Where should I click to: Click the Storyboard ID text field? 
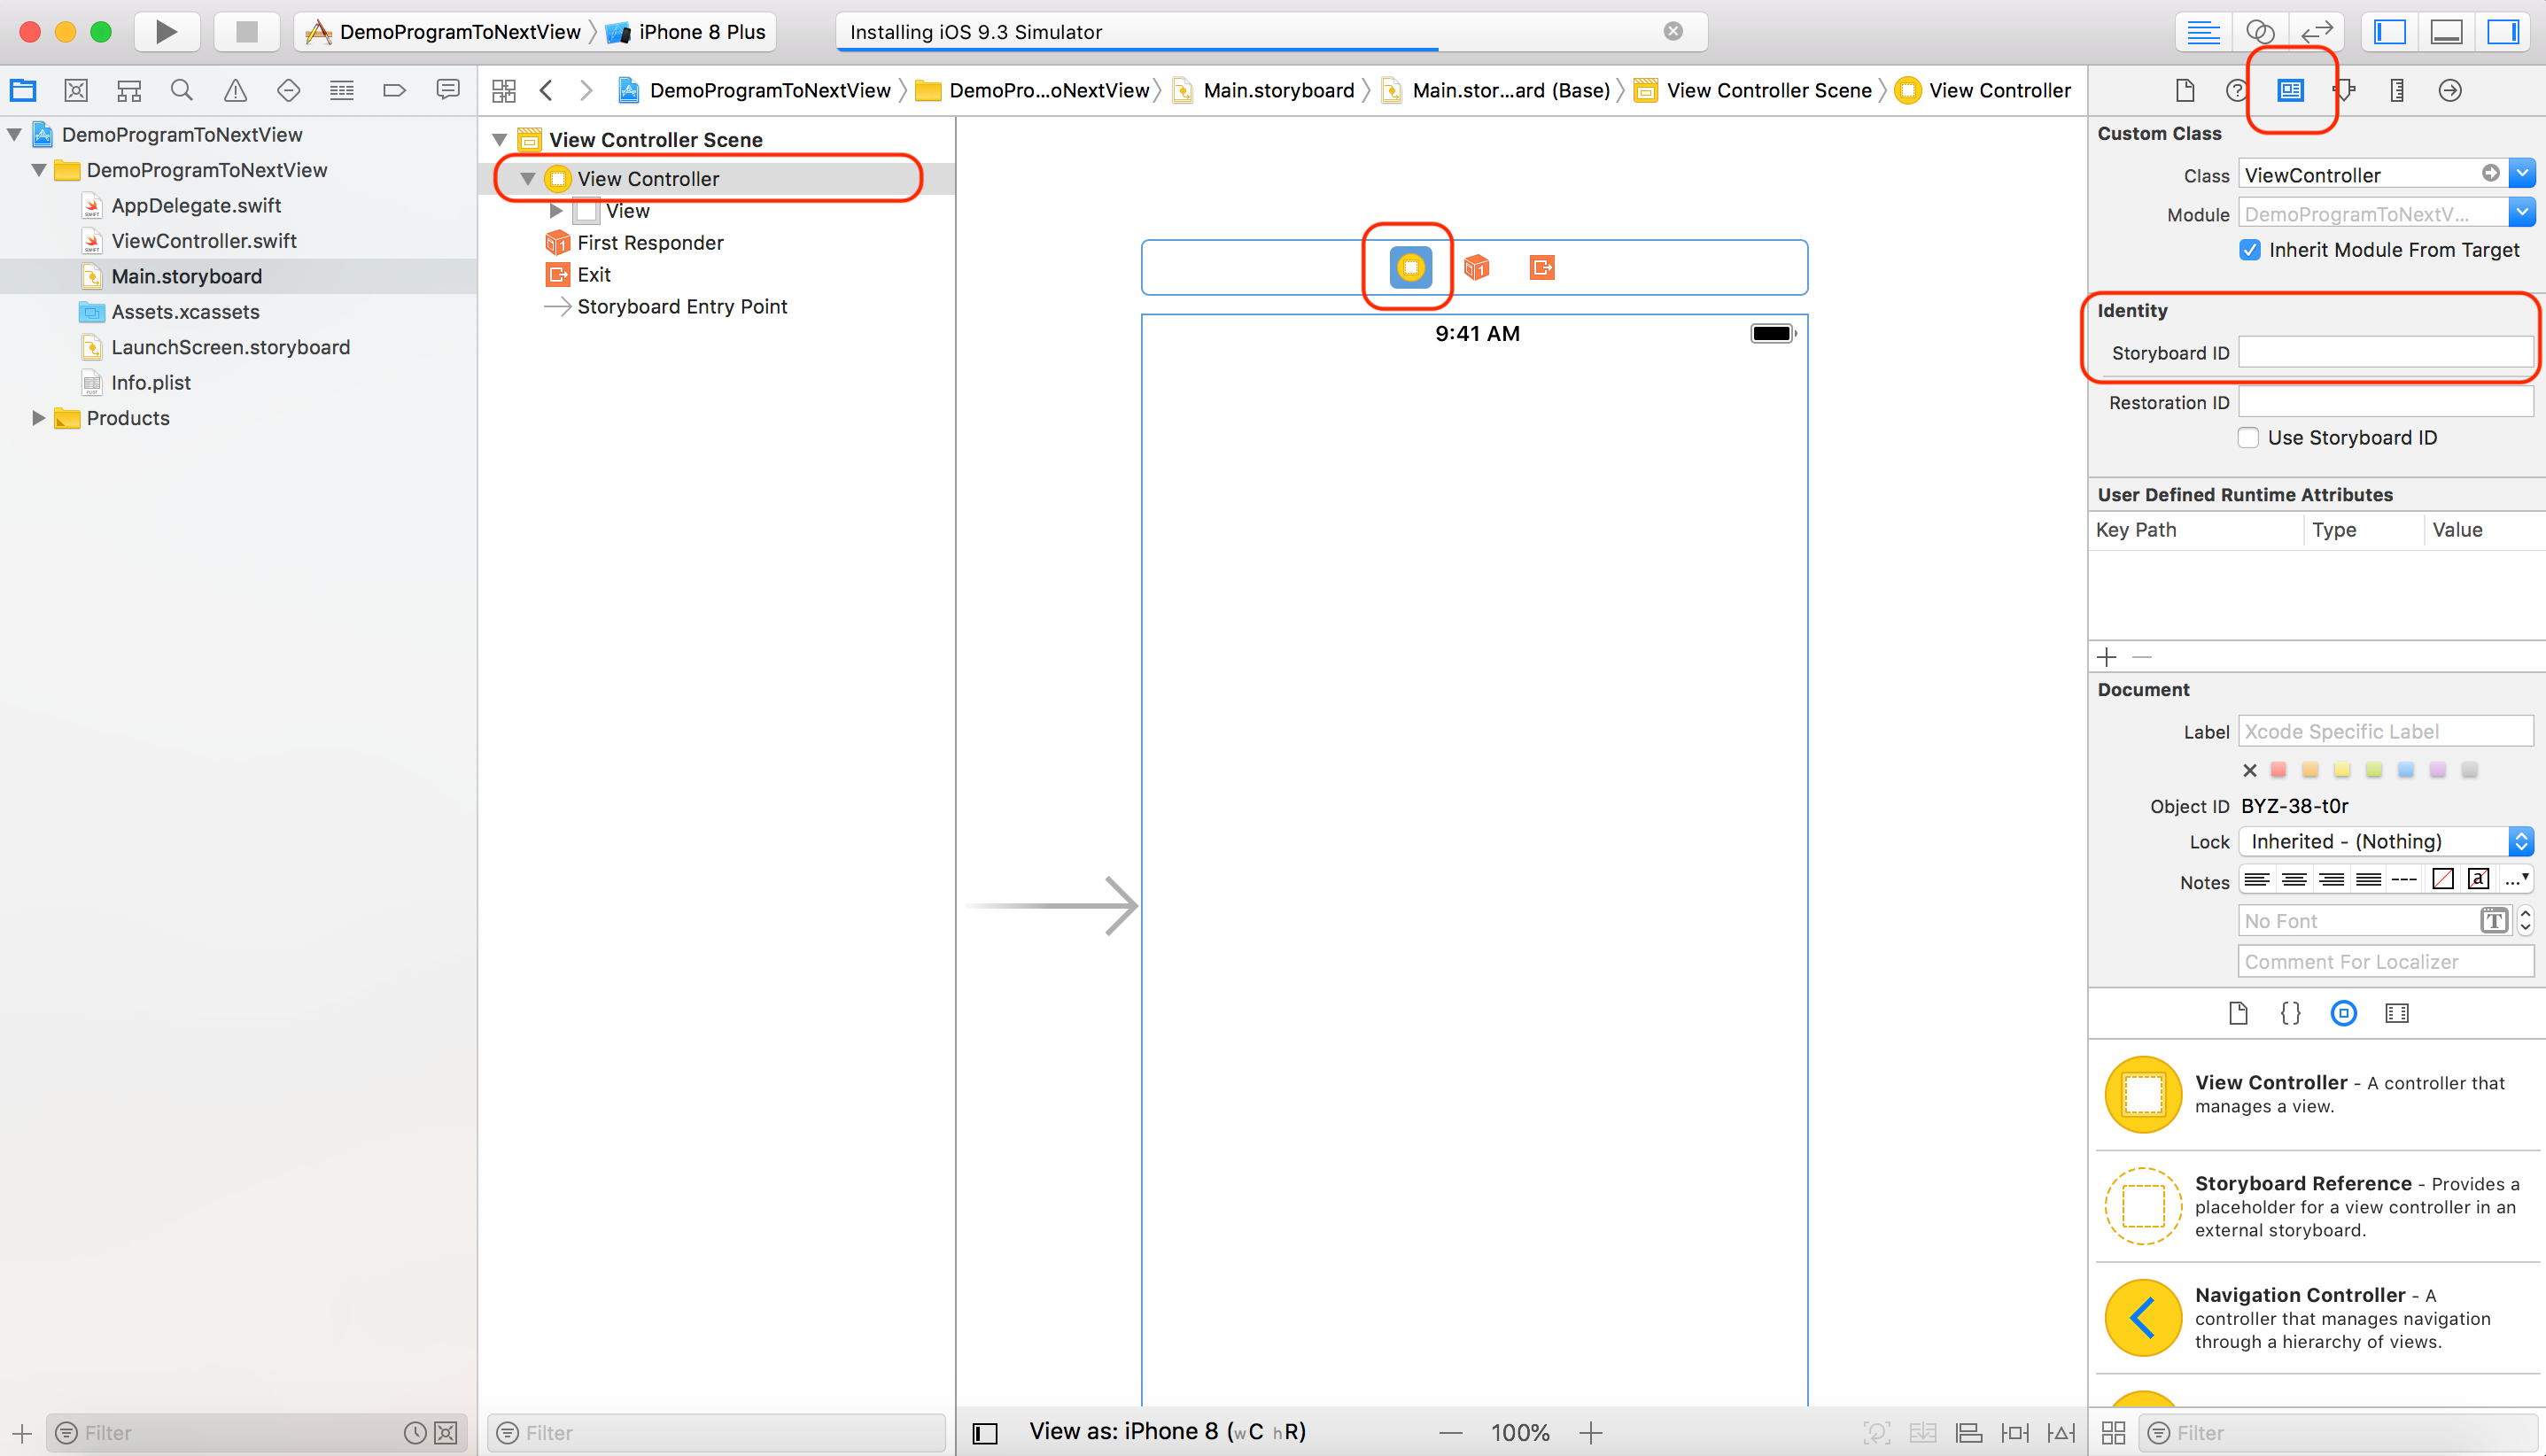(x=2385, y=352)
